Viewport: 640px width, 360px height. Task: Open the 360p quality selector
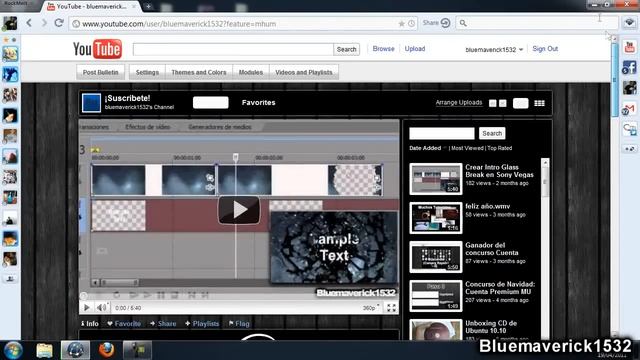click(371, 308)
